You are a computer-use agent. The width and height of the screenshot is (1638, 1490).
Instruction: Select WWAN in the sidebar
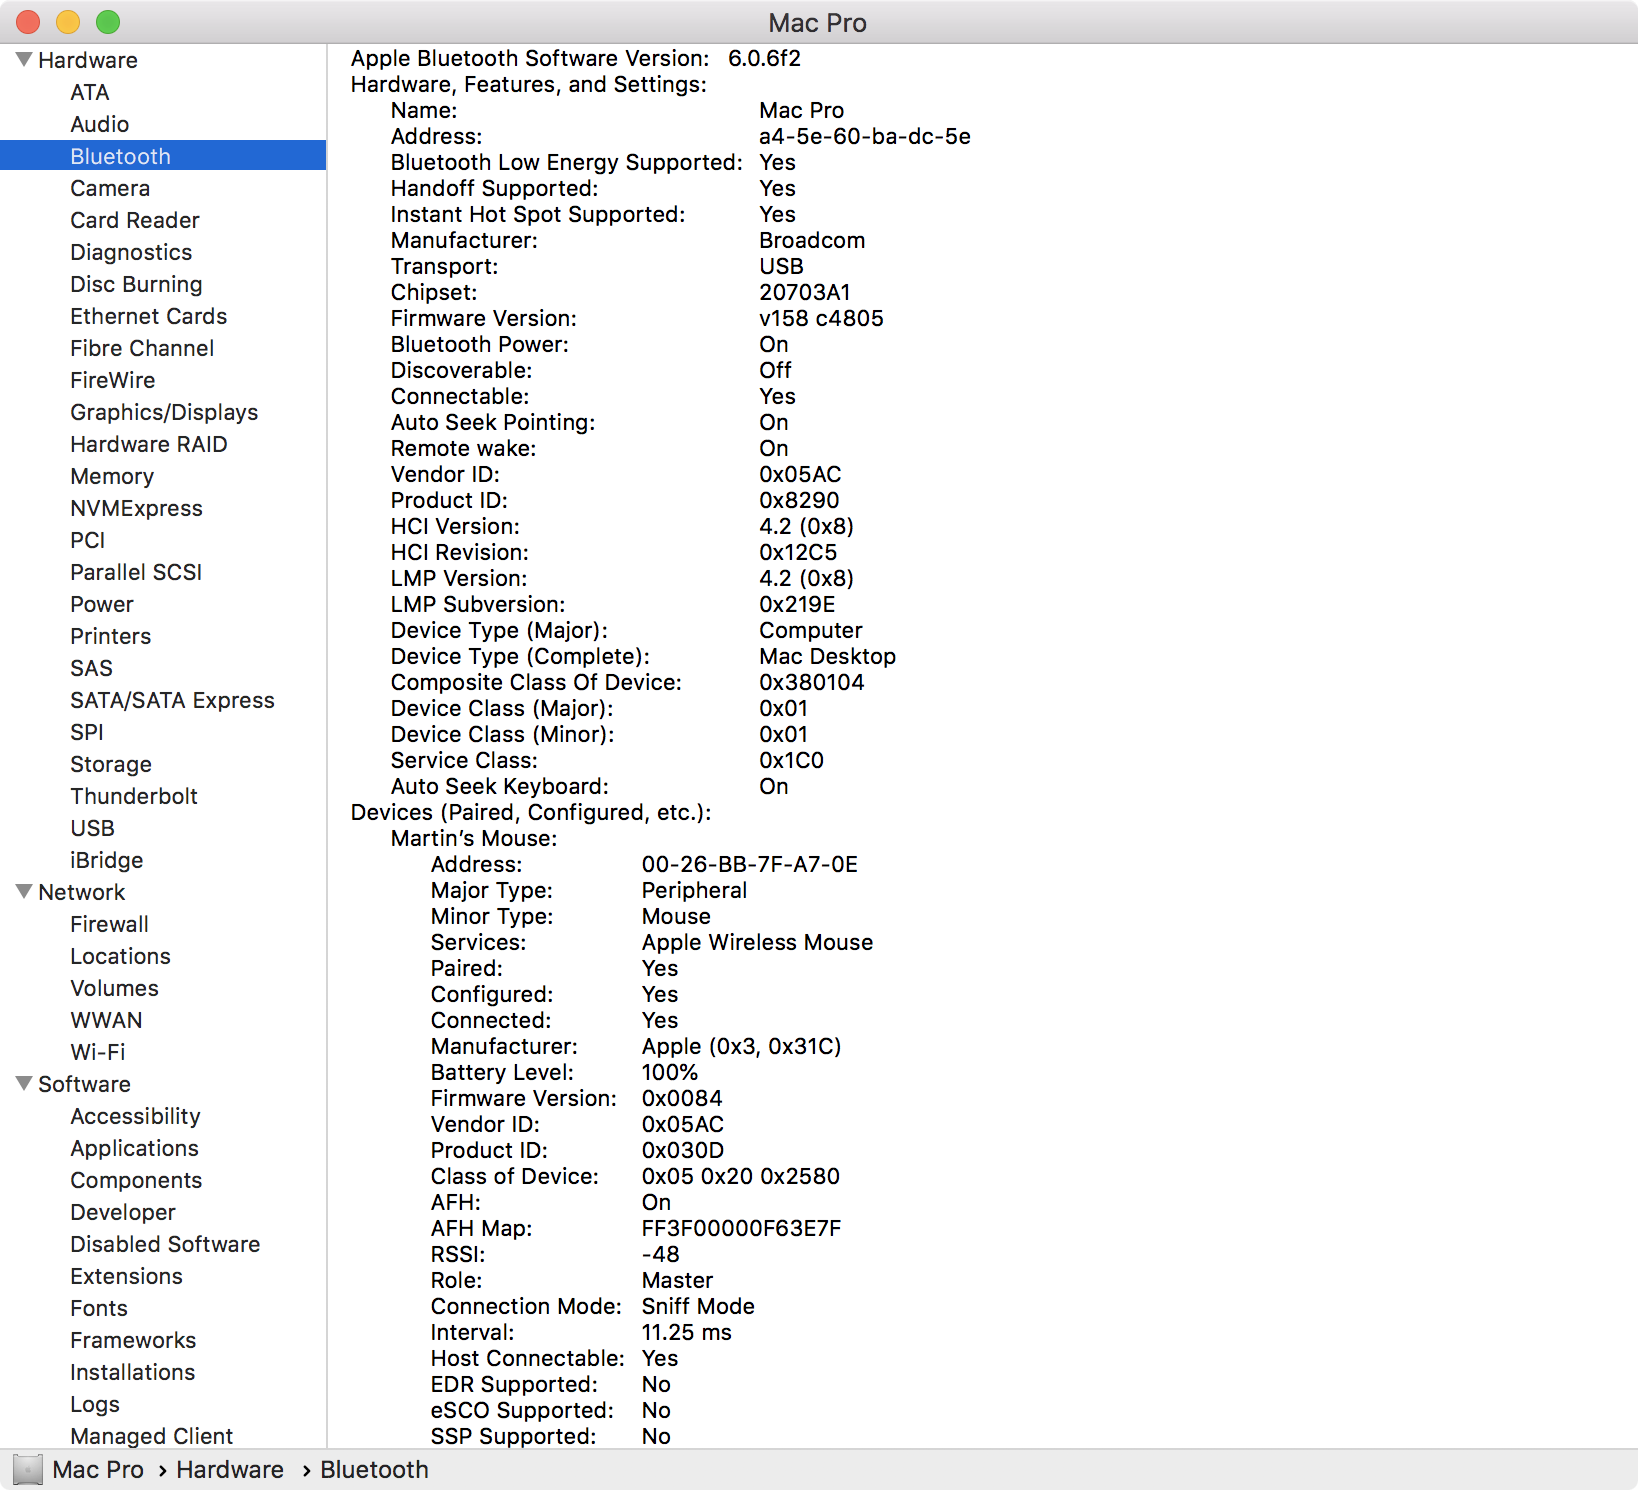(107, 1020)
